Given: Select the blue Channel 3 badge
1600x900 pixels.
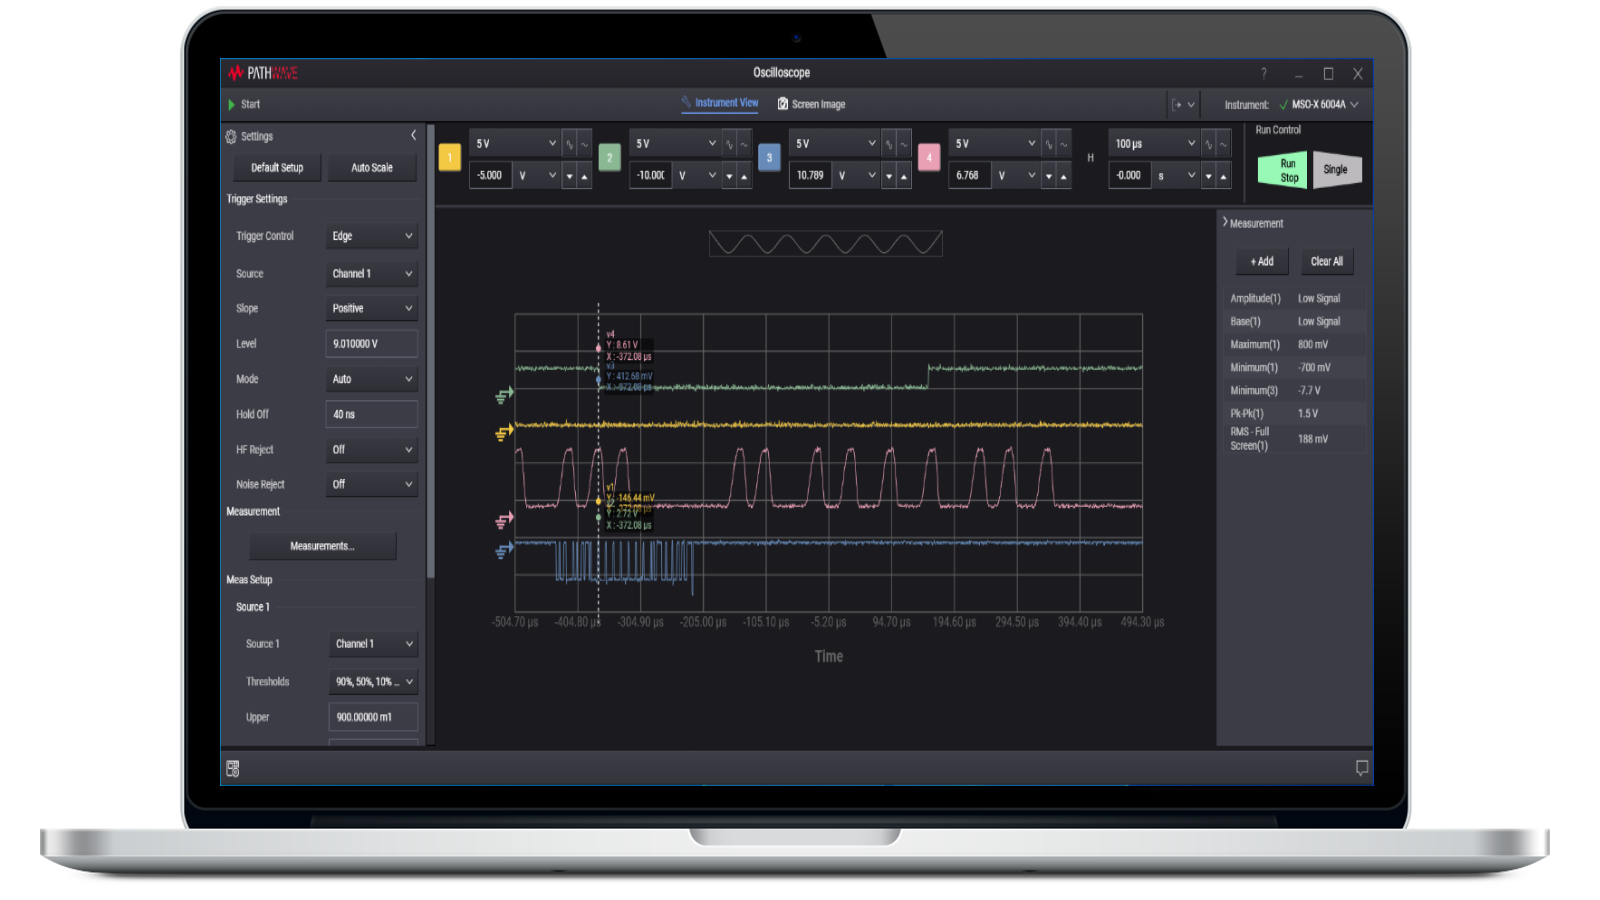Looking at the screenshot, I should (x=770, y=159).
